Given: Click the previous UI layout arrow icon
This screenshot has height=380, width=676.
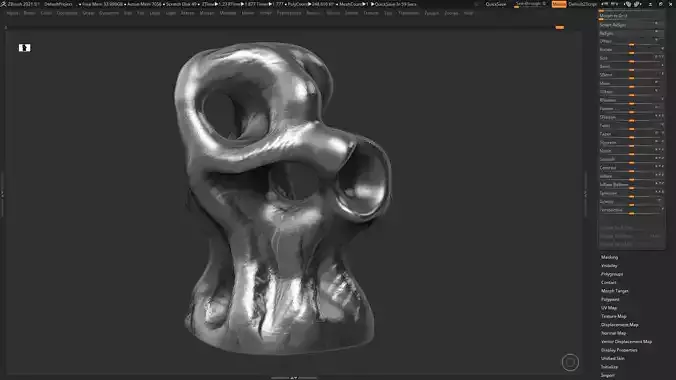Looking at the screenshot, I should [x=605, y=4].
